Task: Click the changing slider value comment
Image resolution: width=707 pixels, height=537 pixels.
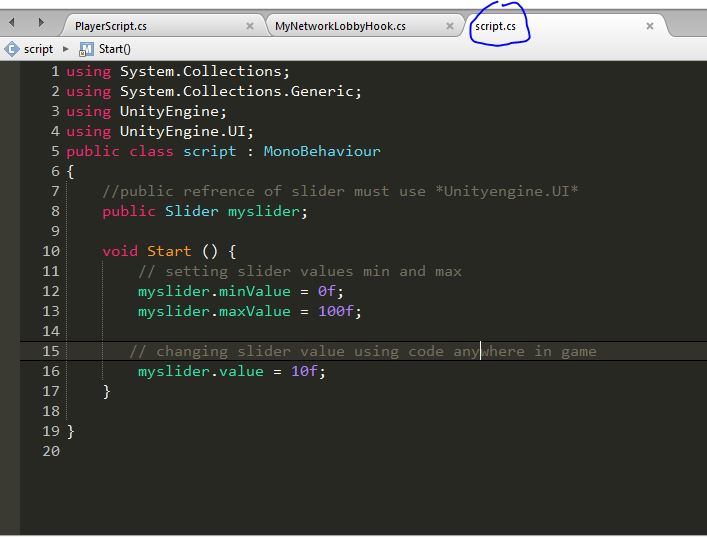Action: (363, 351)
